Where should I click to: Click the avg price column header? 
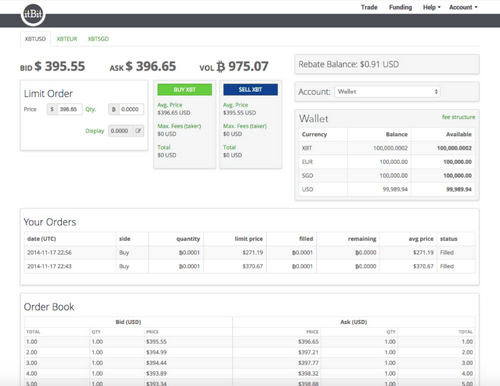coord(421,239)
